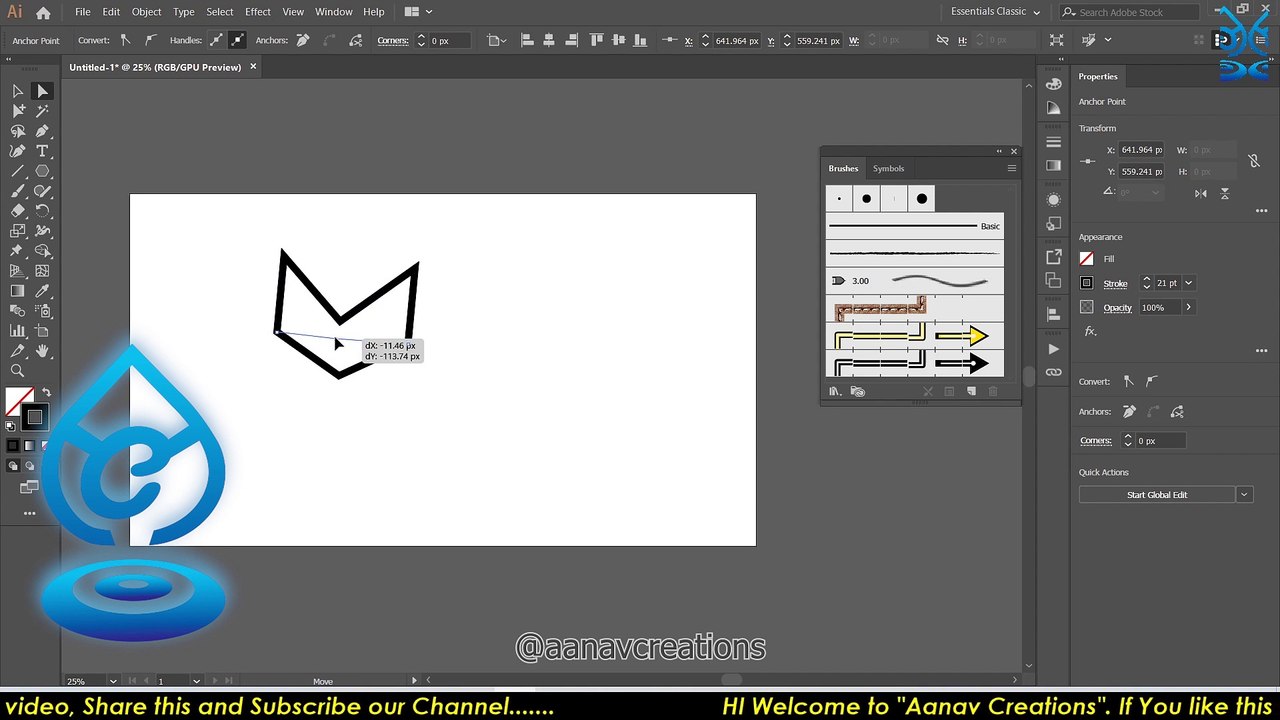Open the artboard navigation dropdown

[196, 681]
